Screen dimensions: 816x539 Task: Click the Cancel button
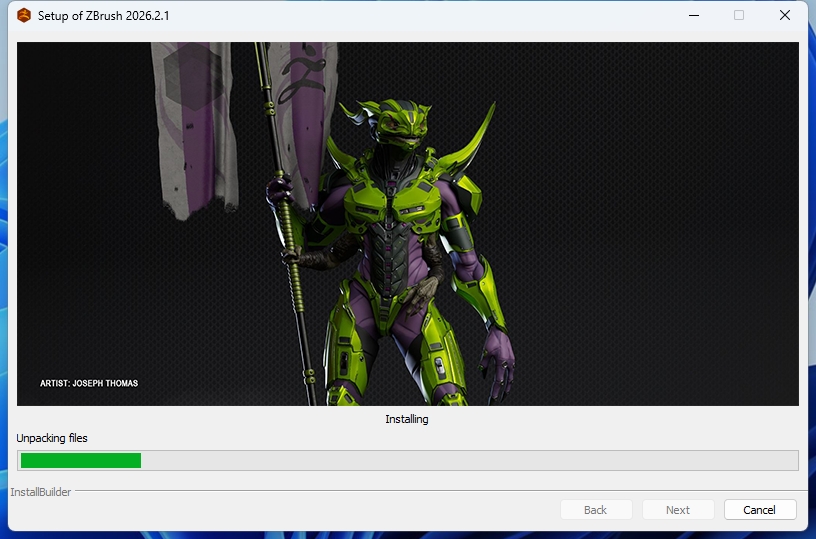[760, 510]
